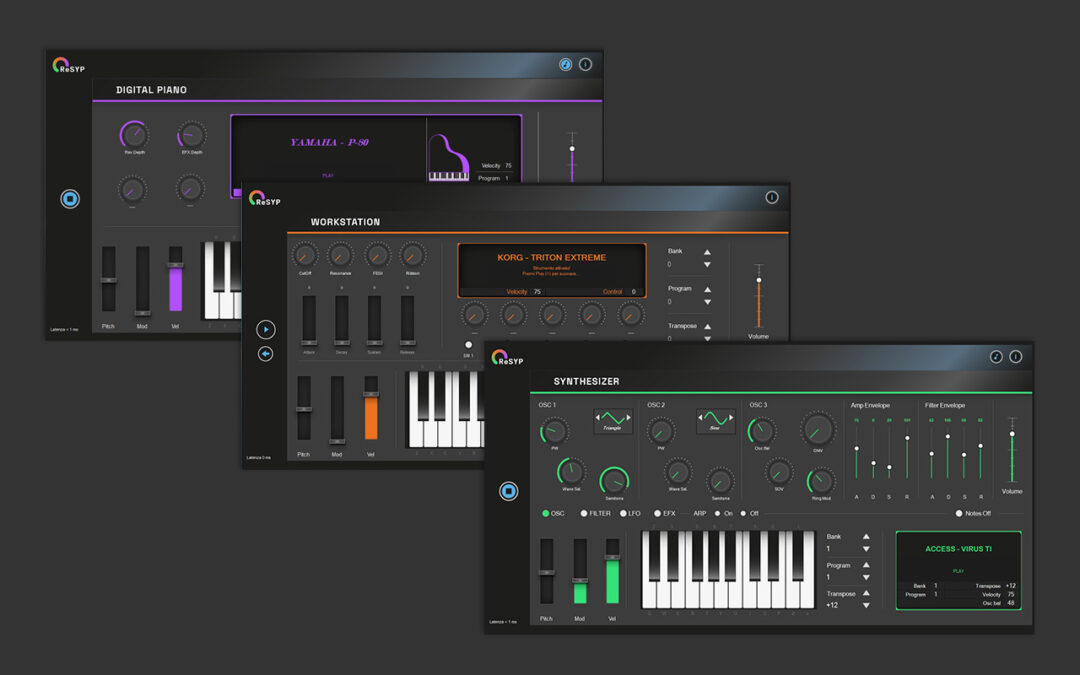The image size is (1080, 675).
Task: Click the orange Vel slider in Workstation
Action: (x=371, y=408)
